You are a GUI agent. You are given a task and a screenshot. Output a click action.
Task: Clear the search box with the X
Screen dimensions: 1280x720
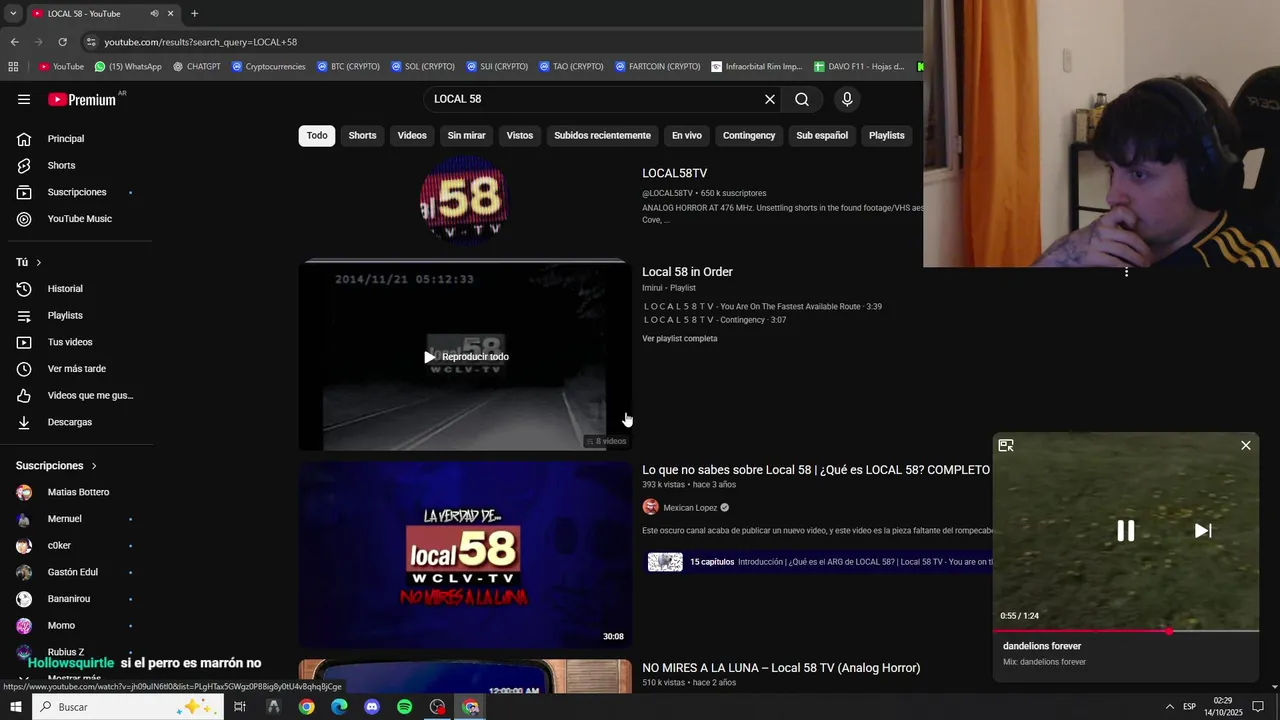pos(770,99)
